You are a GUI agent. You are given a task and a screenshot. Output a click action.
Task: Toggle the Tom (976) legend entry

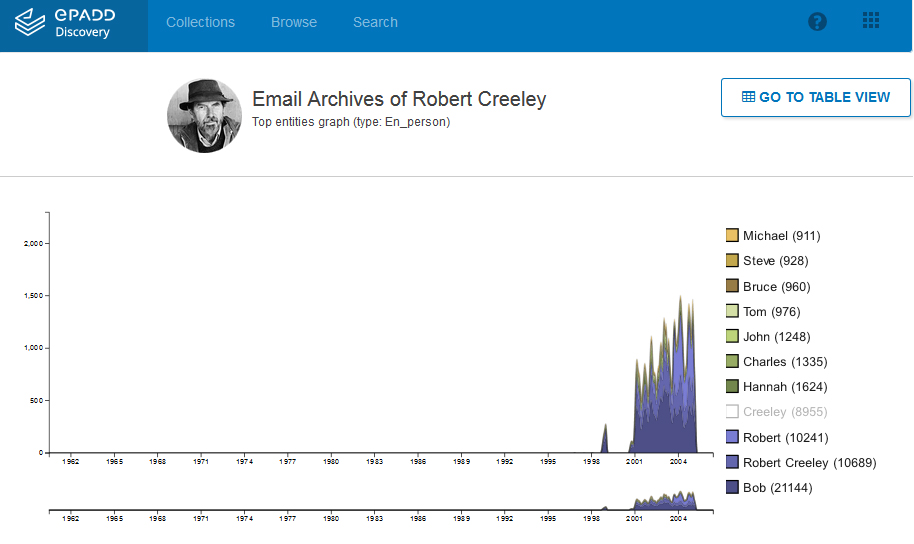[x=732, y=312]
